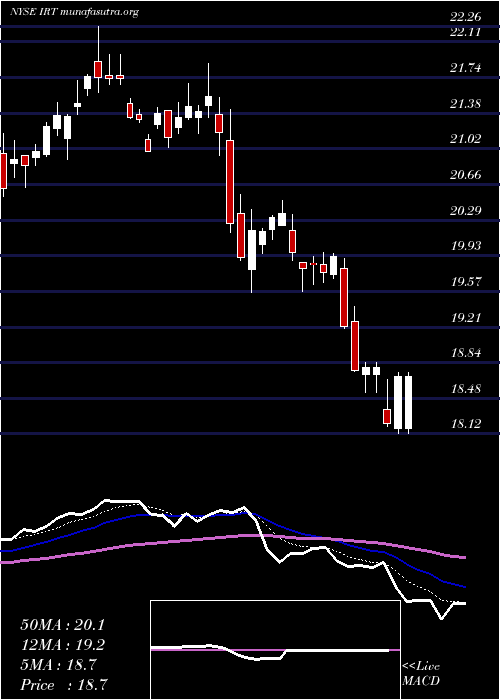Click the 'NYSE IRT munafasutra.org' chart title
The image size is (500, 700).
click(74, 12)
